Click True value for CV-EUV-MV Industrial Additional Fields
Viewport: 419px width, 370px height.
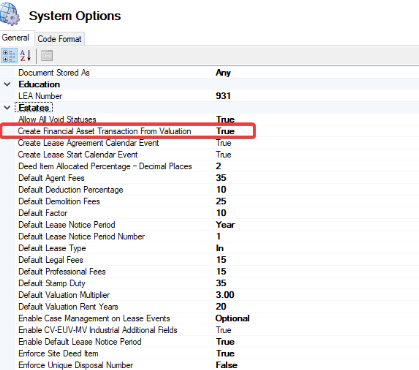point(224,330)
